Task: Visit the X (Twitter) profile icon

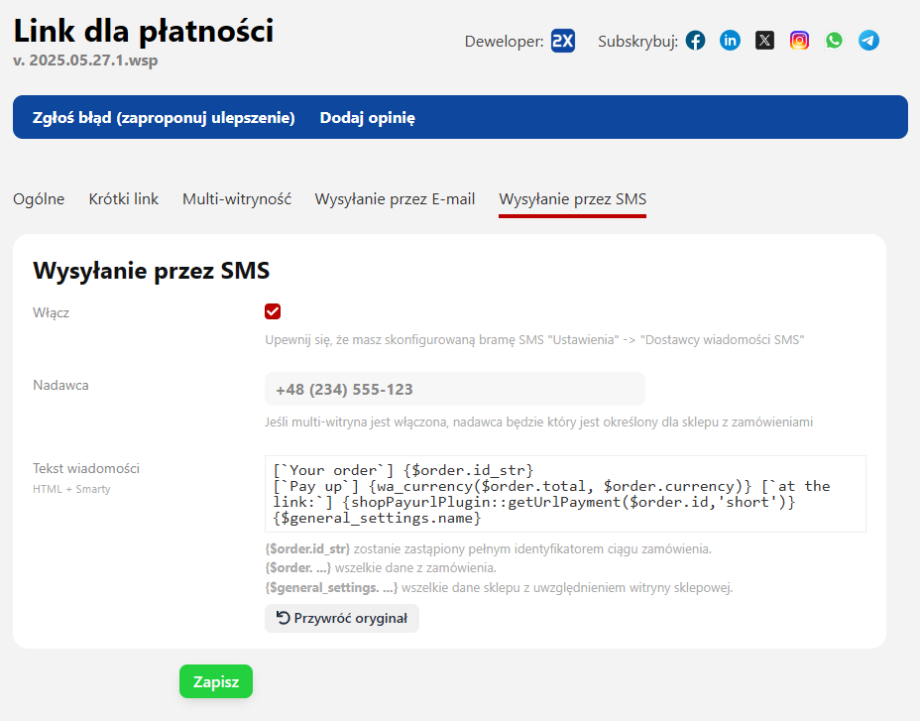Action: click(x=765, y=41)
